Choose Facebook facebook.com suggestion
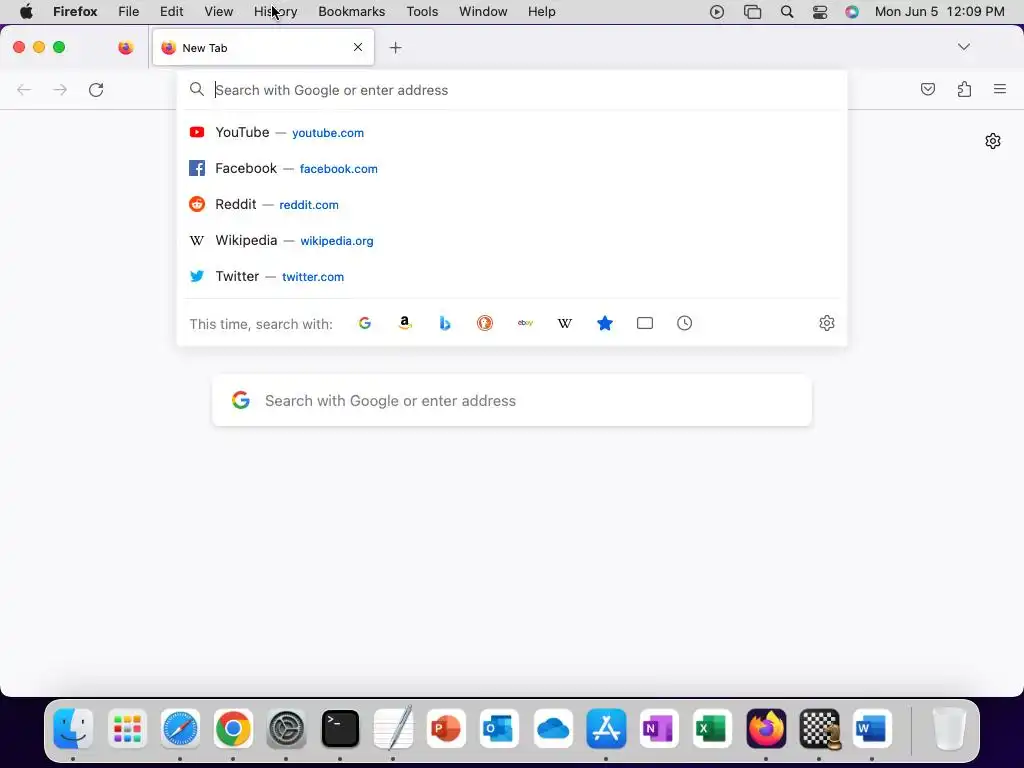The width and height of the screenshot is (1024, 768). (512, 168)
